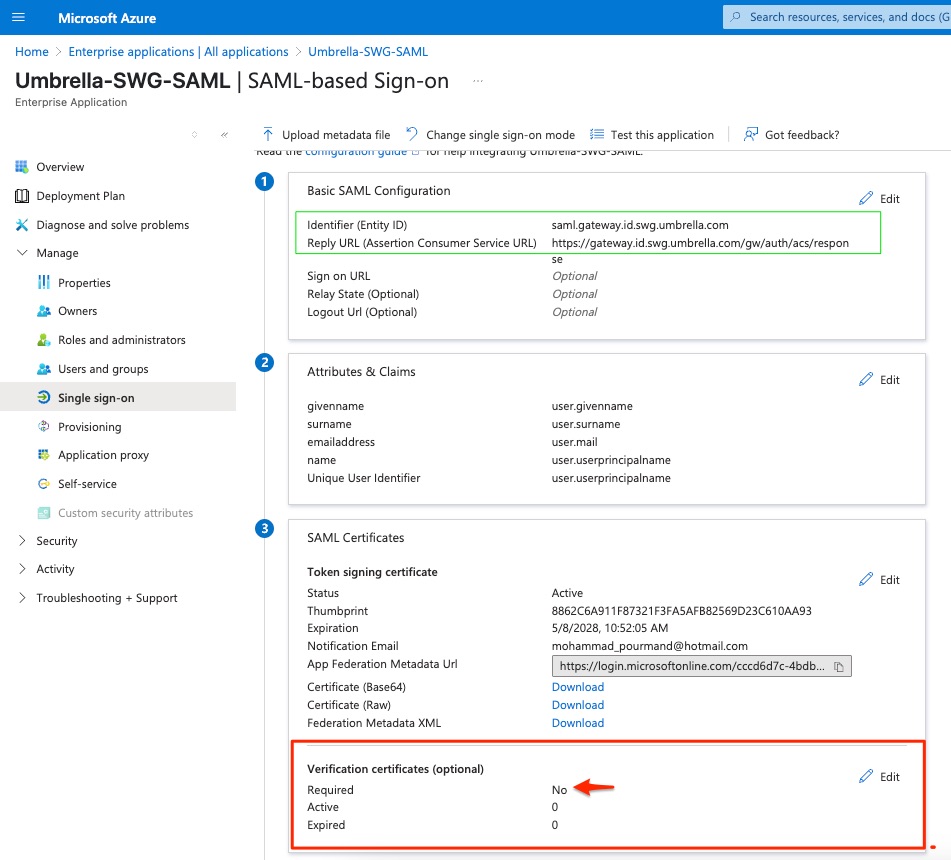This screenshot has width=951, height=860.
Task: Click the Test this application list icon
Action: [597, 134]
